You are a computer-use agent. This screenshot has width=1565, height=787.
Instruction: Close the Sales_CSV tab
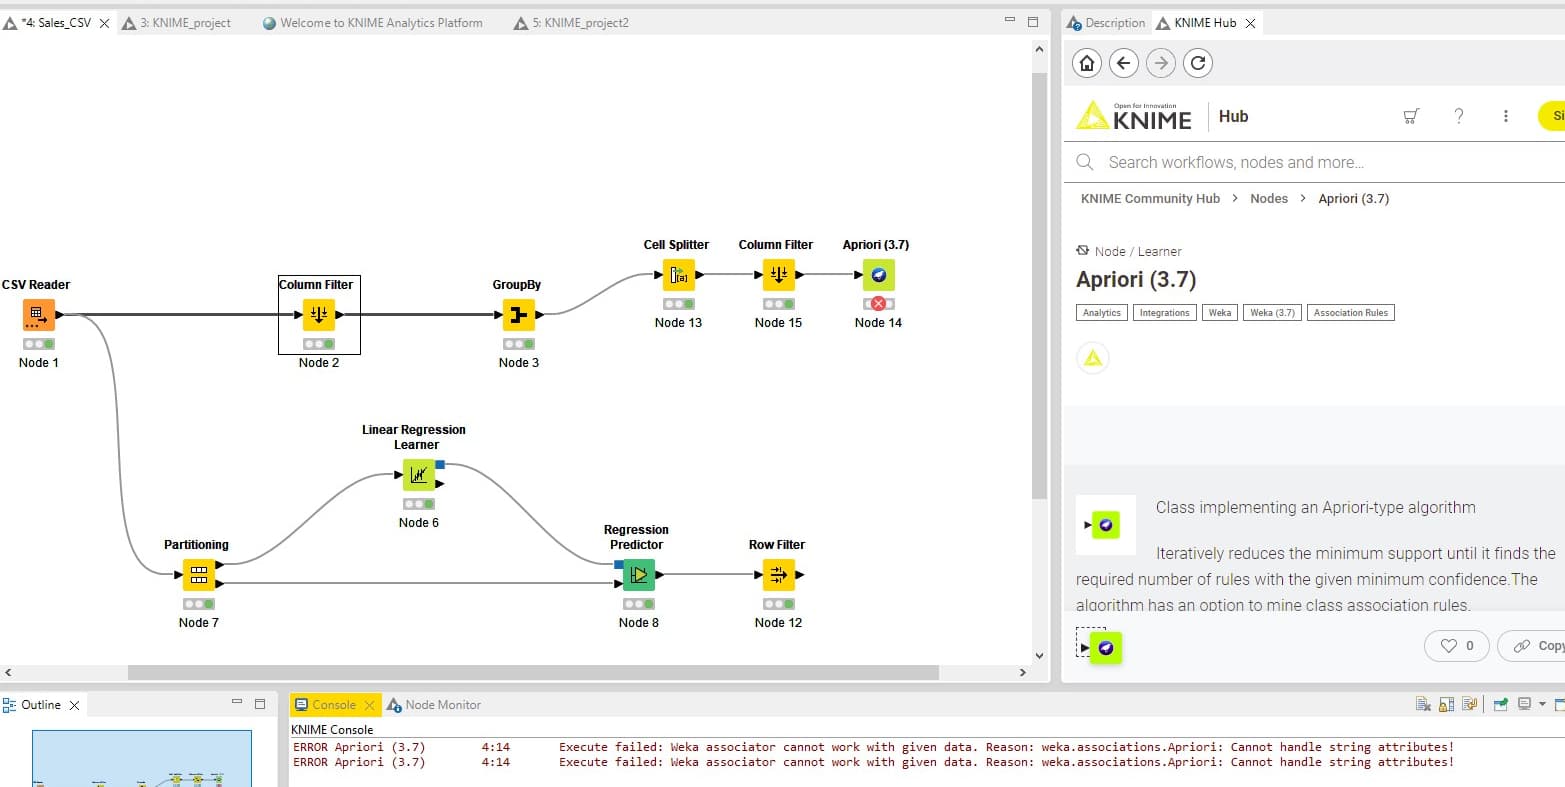104,23
